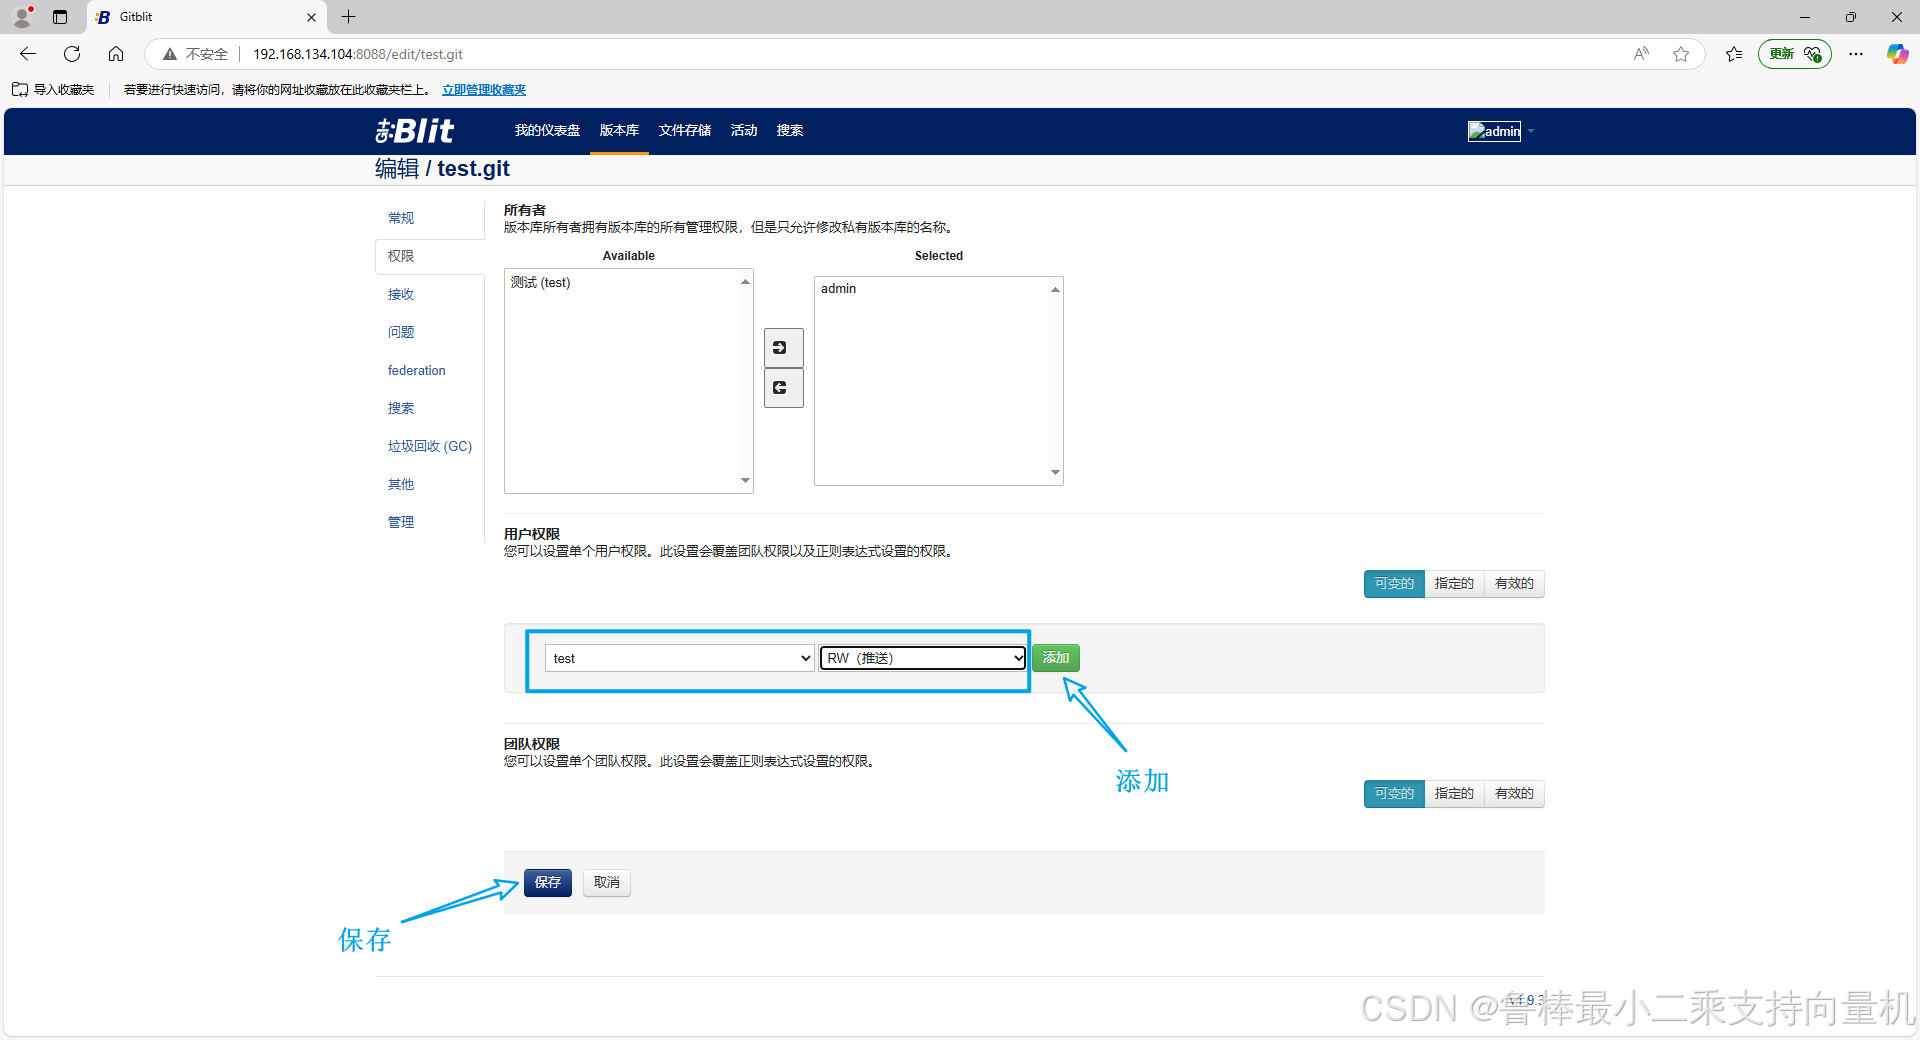Viewport: 1920px width, 1040px height.
Task: Save changes with the 保存 button
Action: tap(546, 883)
